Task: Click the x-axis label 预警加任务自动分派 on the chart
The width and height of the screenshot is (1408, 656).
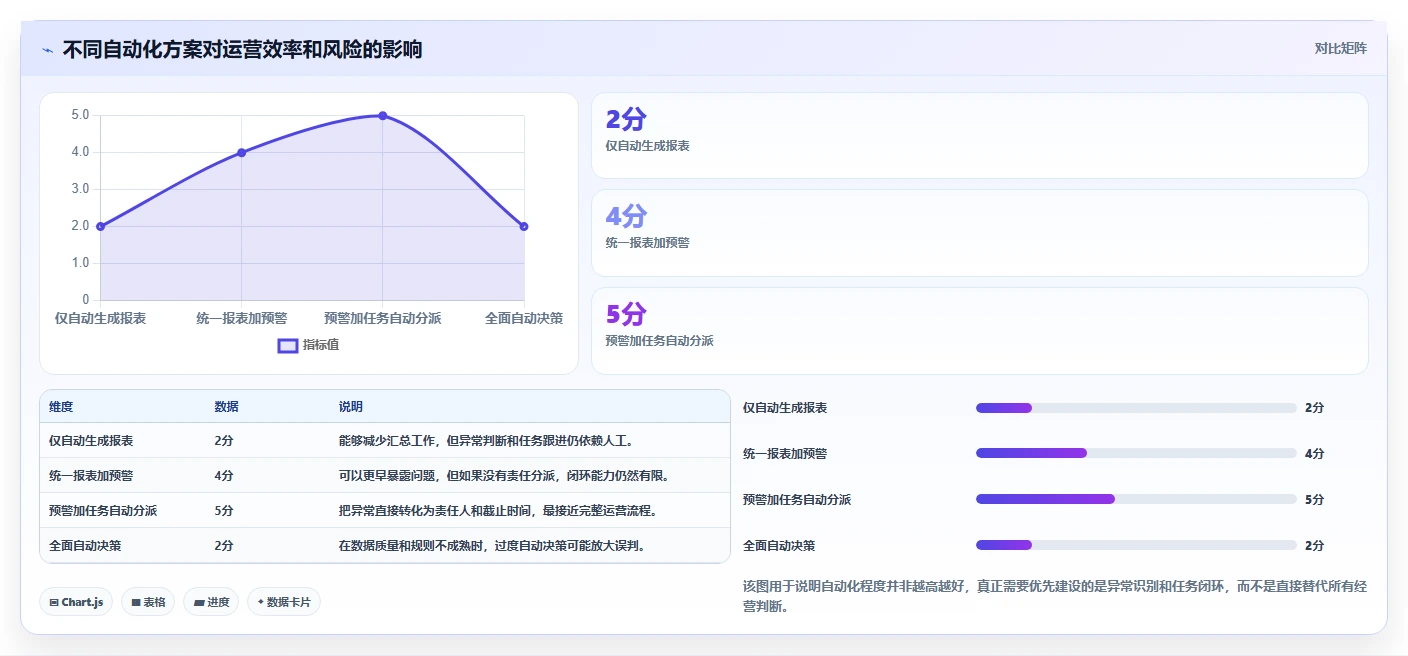Action: click(x=383, y=318)
